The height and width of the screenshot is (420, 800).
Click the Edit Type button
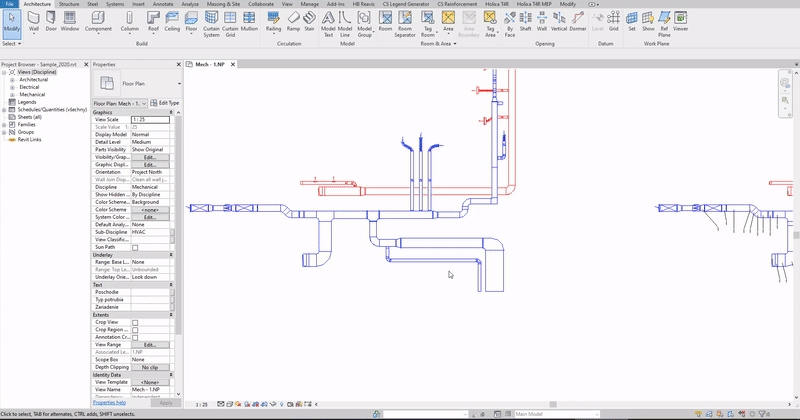pos(164,103)
